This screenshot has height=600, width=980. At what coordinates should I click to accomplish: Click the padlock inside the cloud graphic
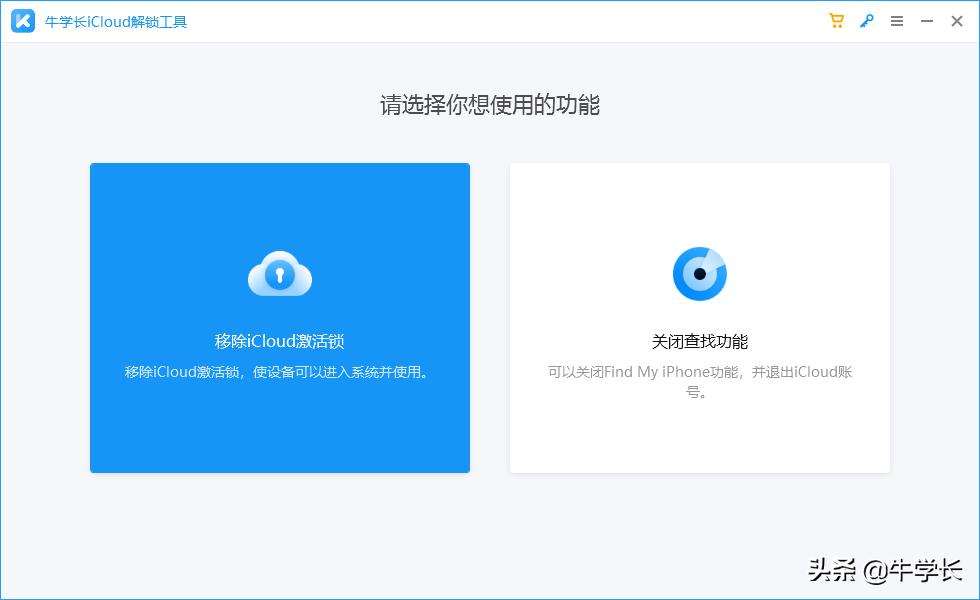[x=279, y=277]
